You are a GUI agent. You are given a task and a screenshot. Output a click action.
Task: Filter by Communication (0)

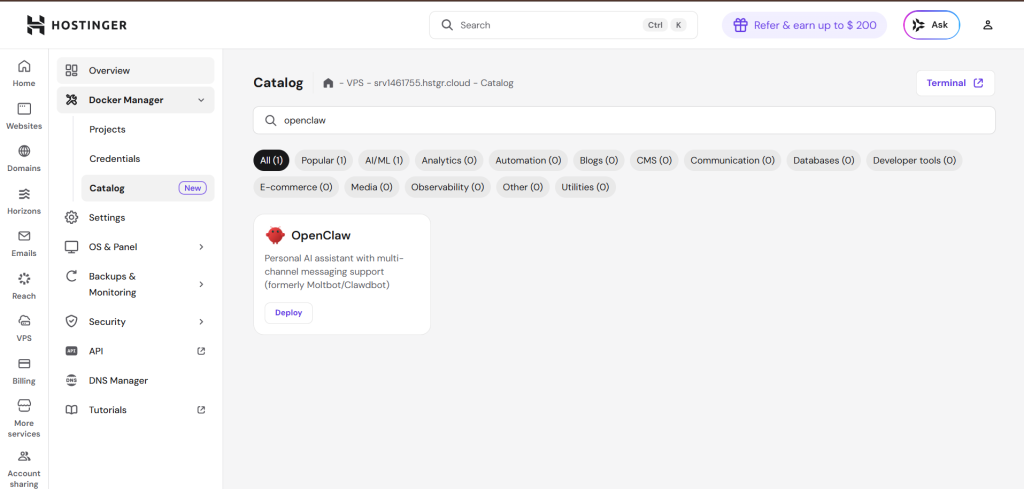733,160
